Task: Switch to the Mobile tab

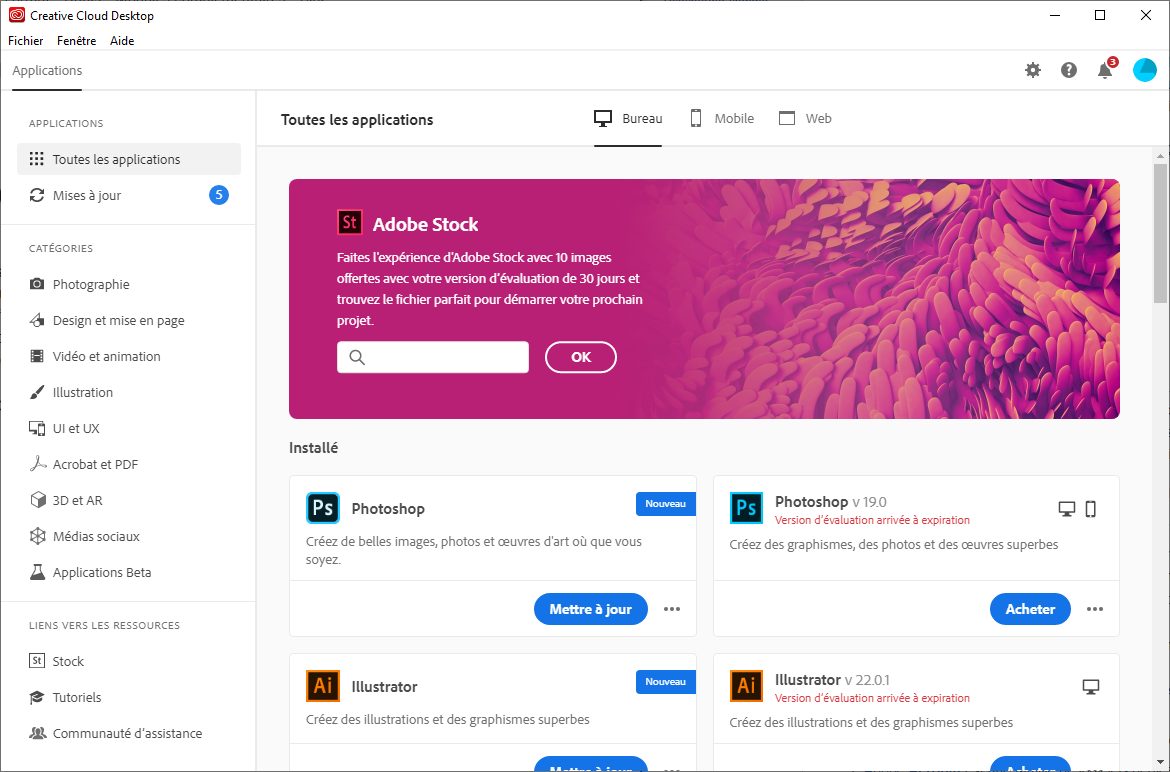Action: tap(722, 118)
